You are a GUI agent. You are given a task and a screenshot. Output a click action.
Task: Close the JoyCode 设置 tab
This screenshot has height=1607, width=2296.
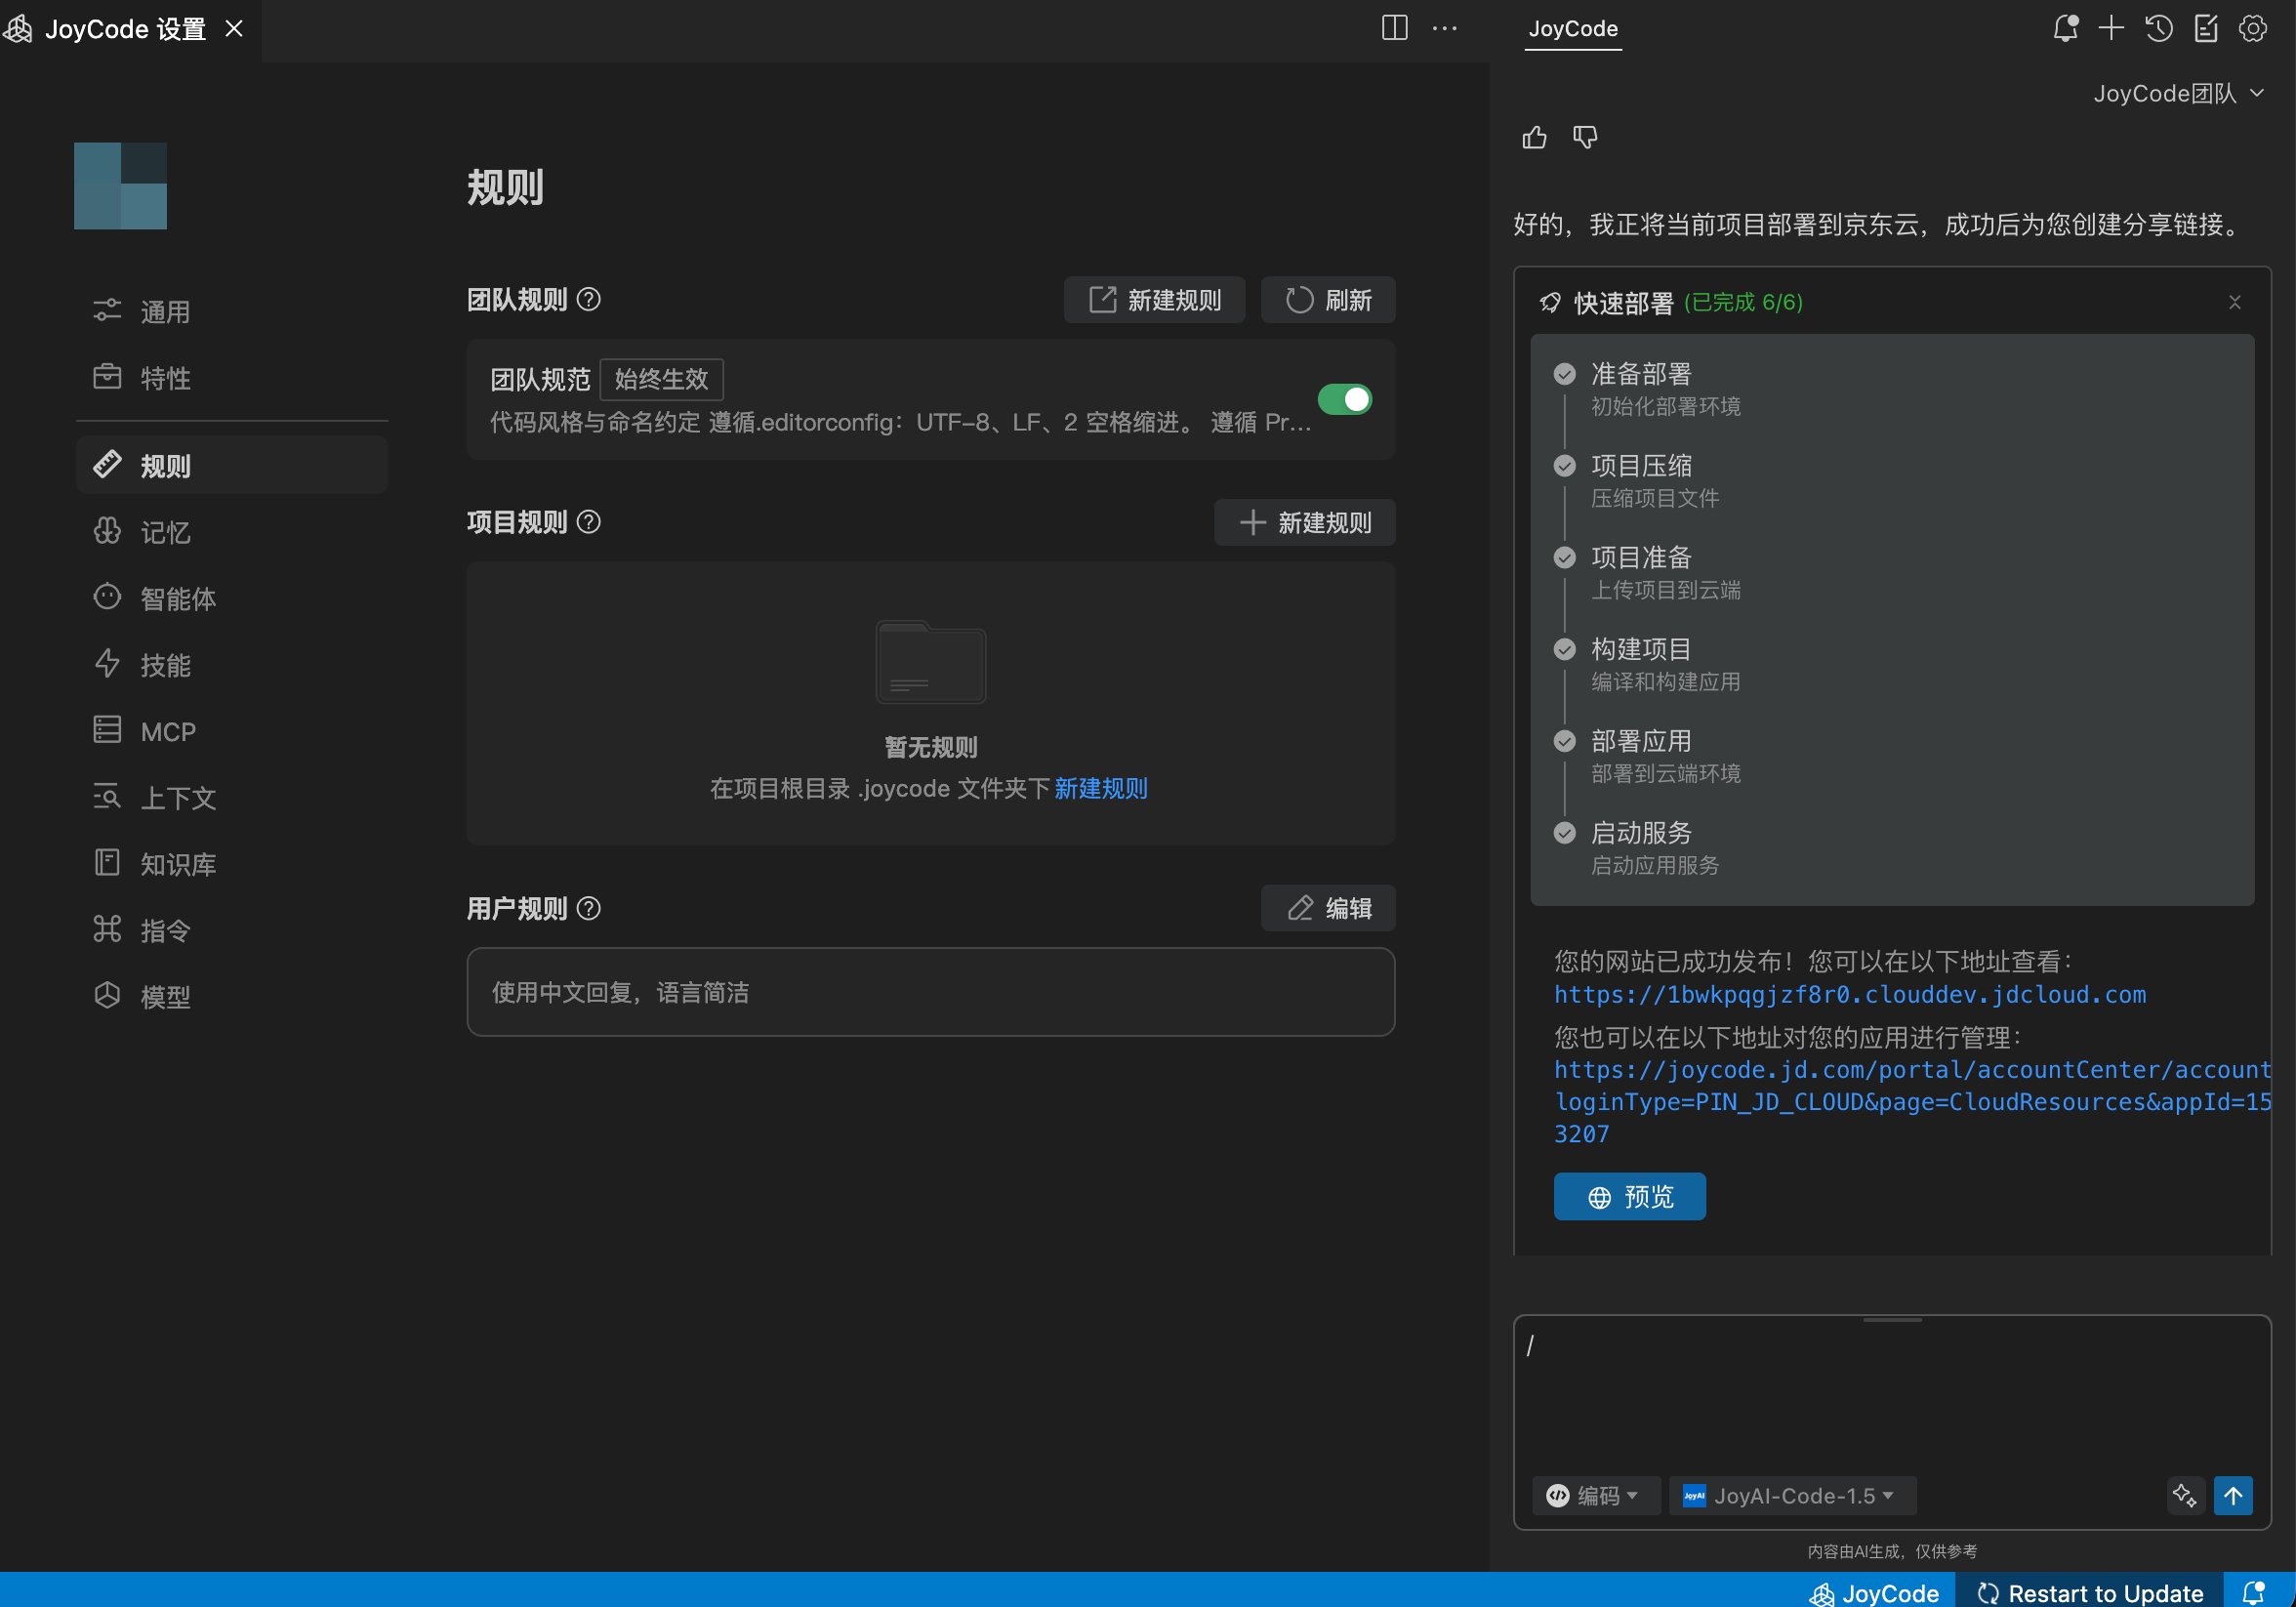coord(234,29)
